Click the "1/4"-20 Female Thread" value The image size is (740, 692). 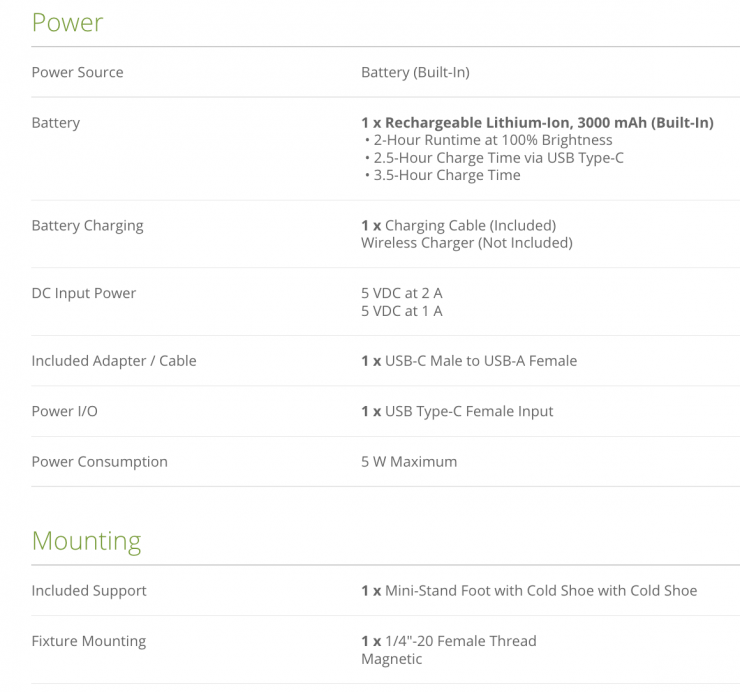461,641
